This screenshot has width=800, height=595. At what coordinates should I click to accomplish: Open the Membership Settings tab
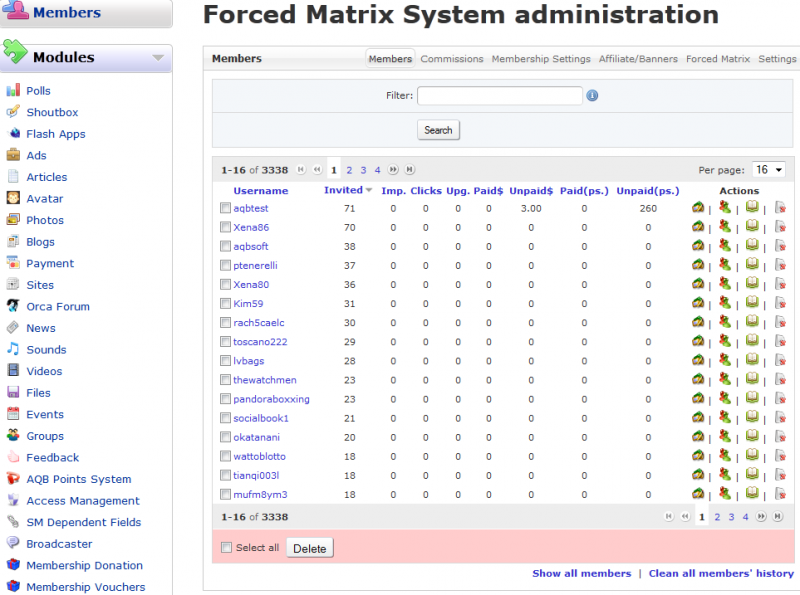(541, 59)
